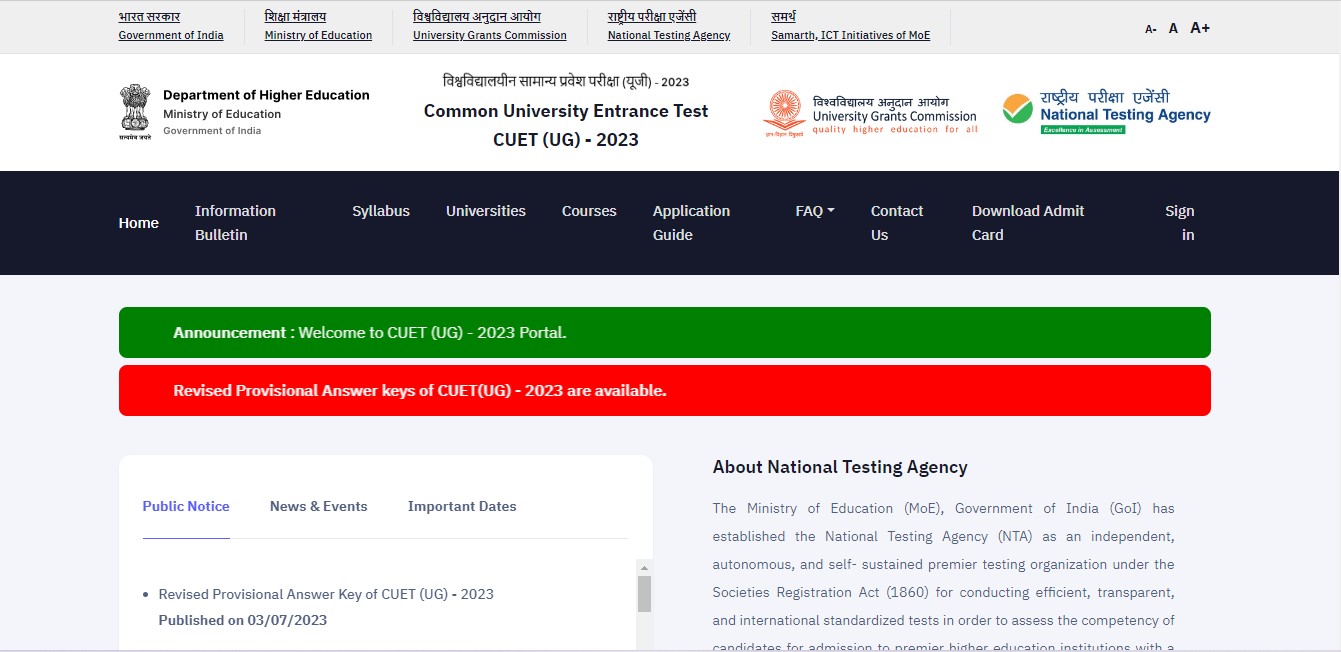1341x652 pixels.
Task: Go to the Syllabus page
Action: (381, 211)
